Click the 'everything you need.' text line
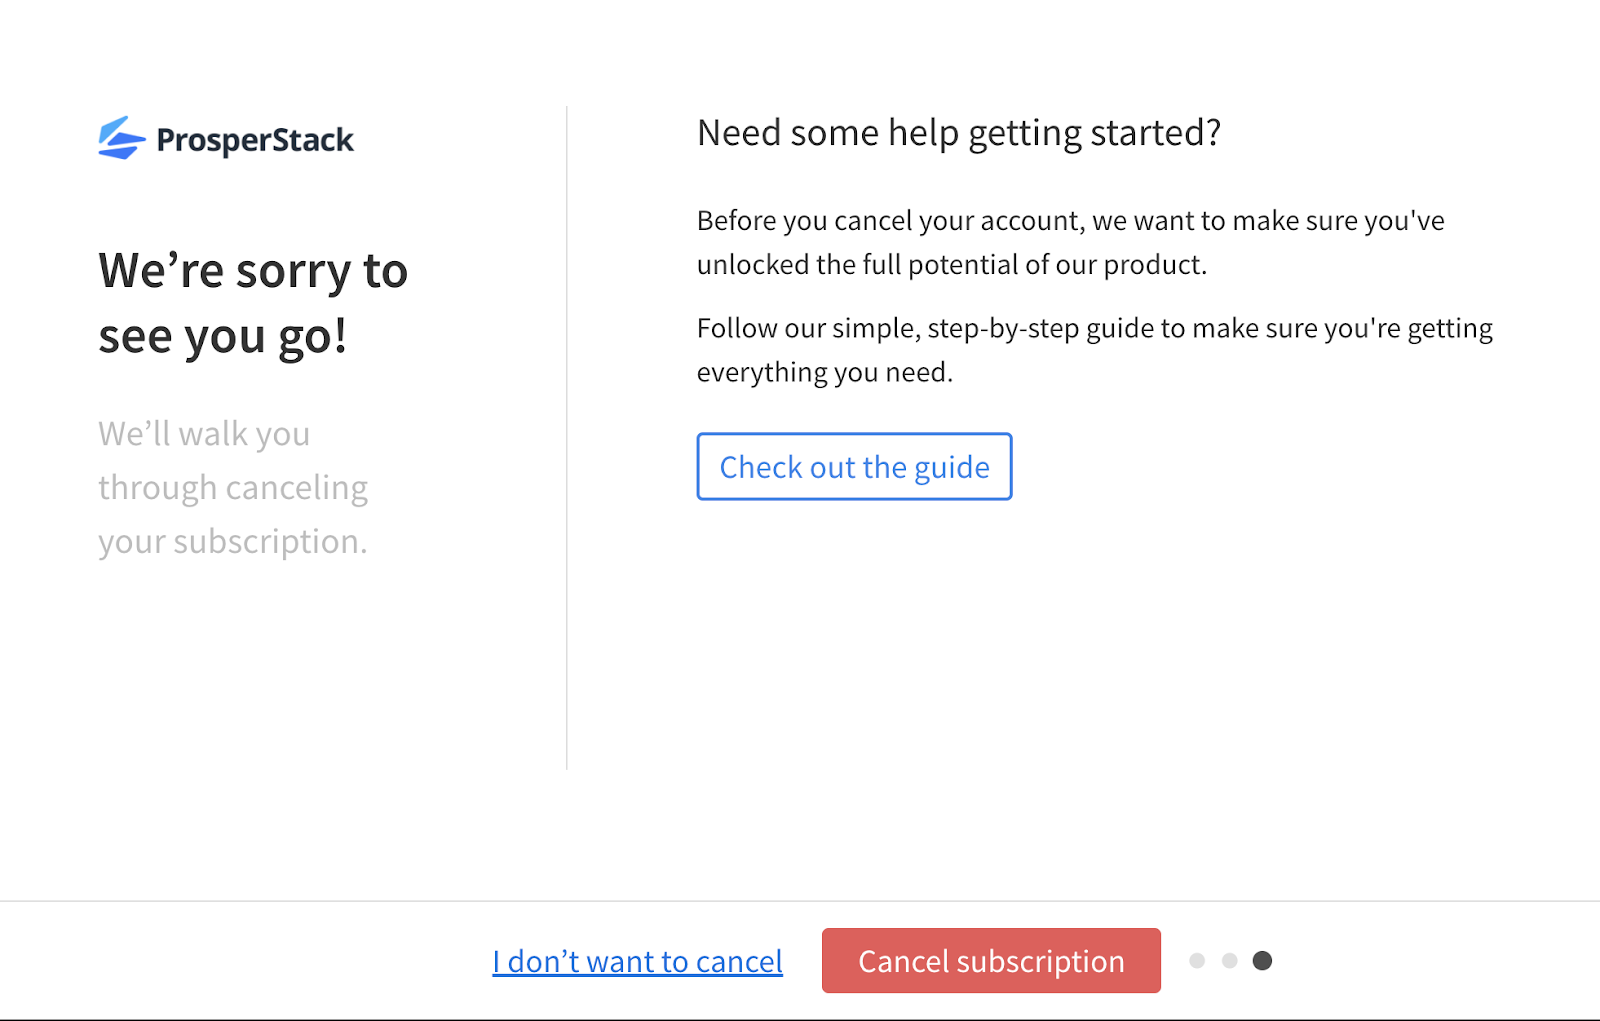The height and width of the screenshot is (1021, 1600). click(x=824, y=373)
